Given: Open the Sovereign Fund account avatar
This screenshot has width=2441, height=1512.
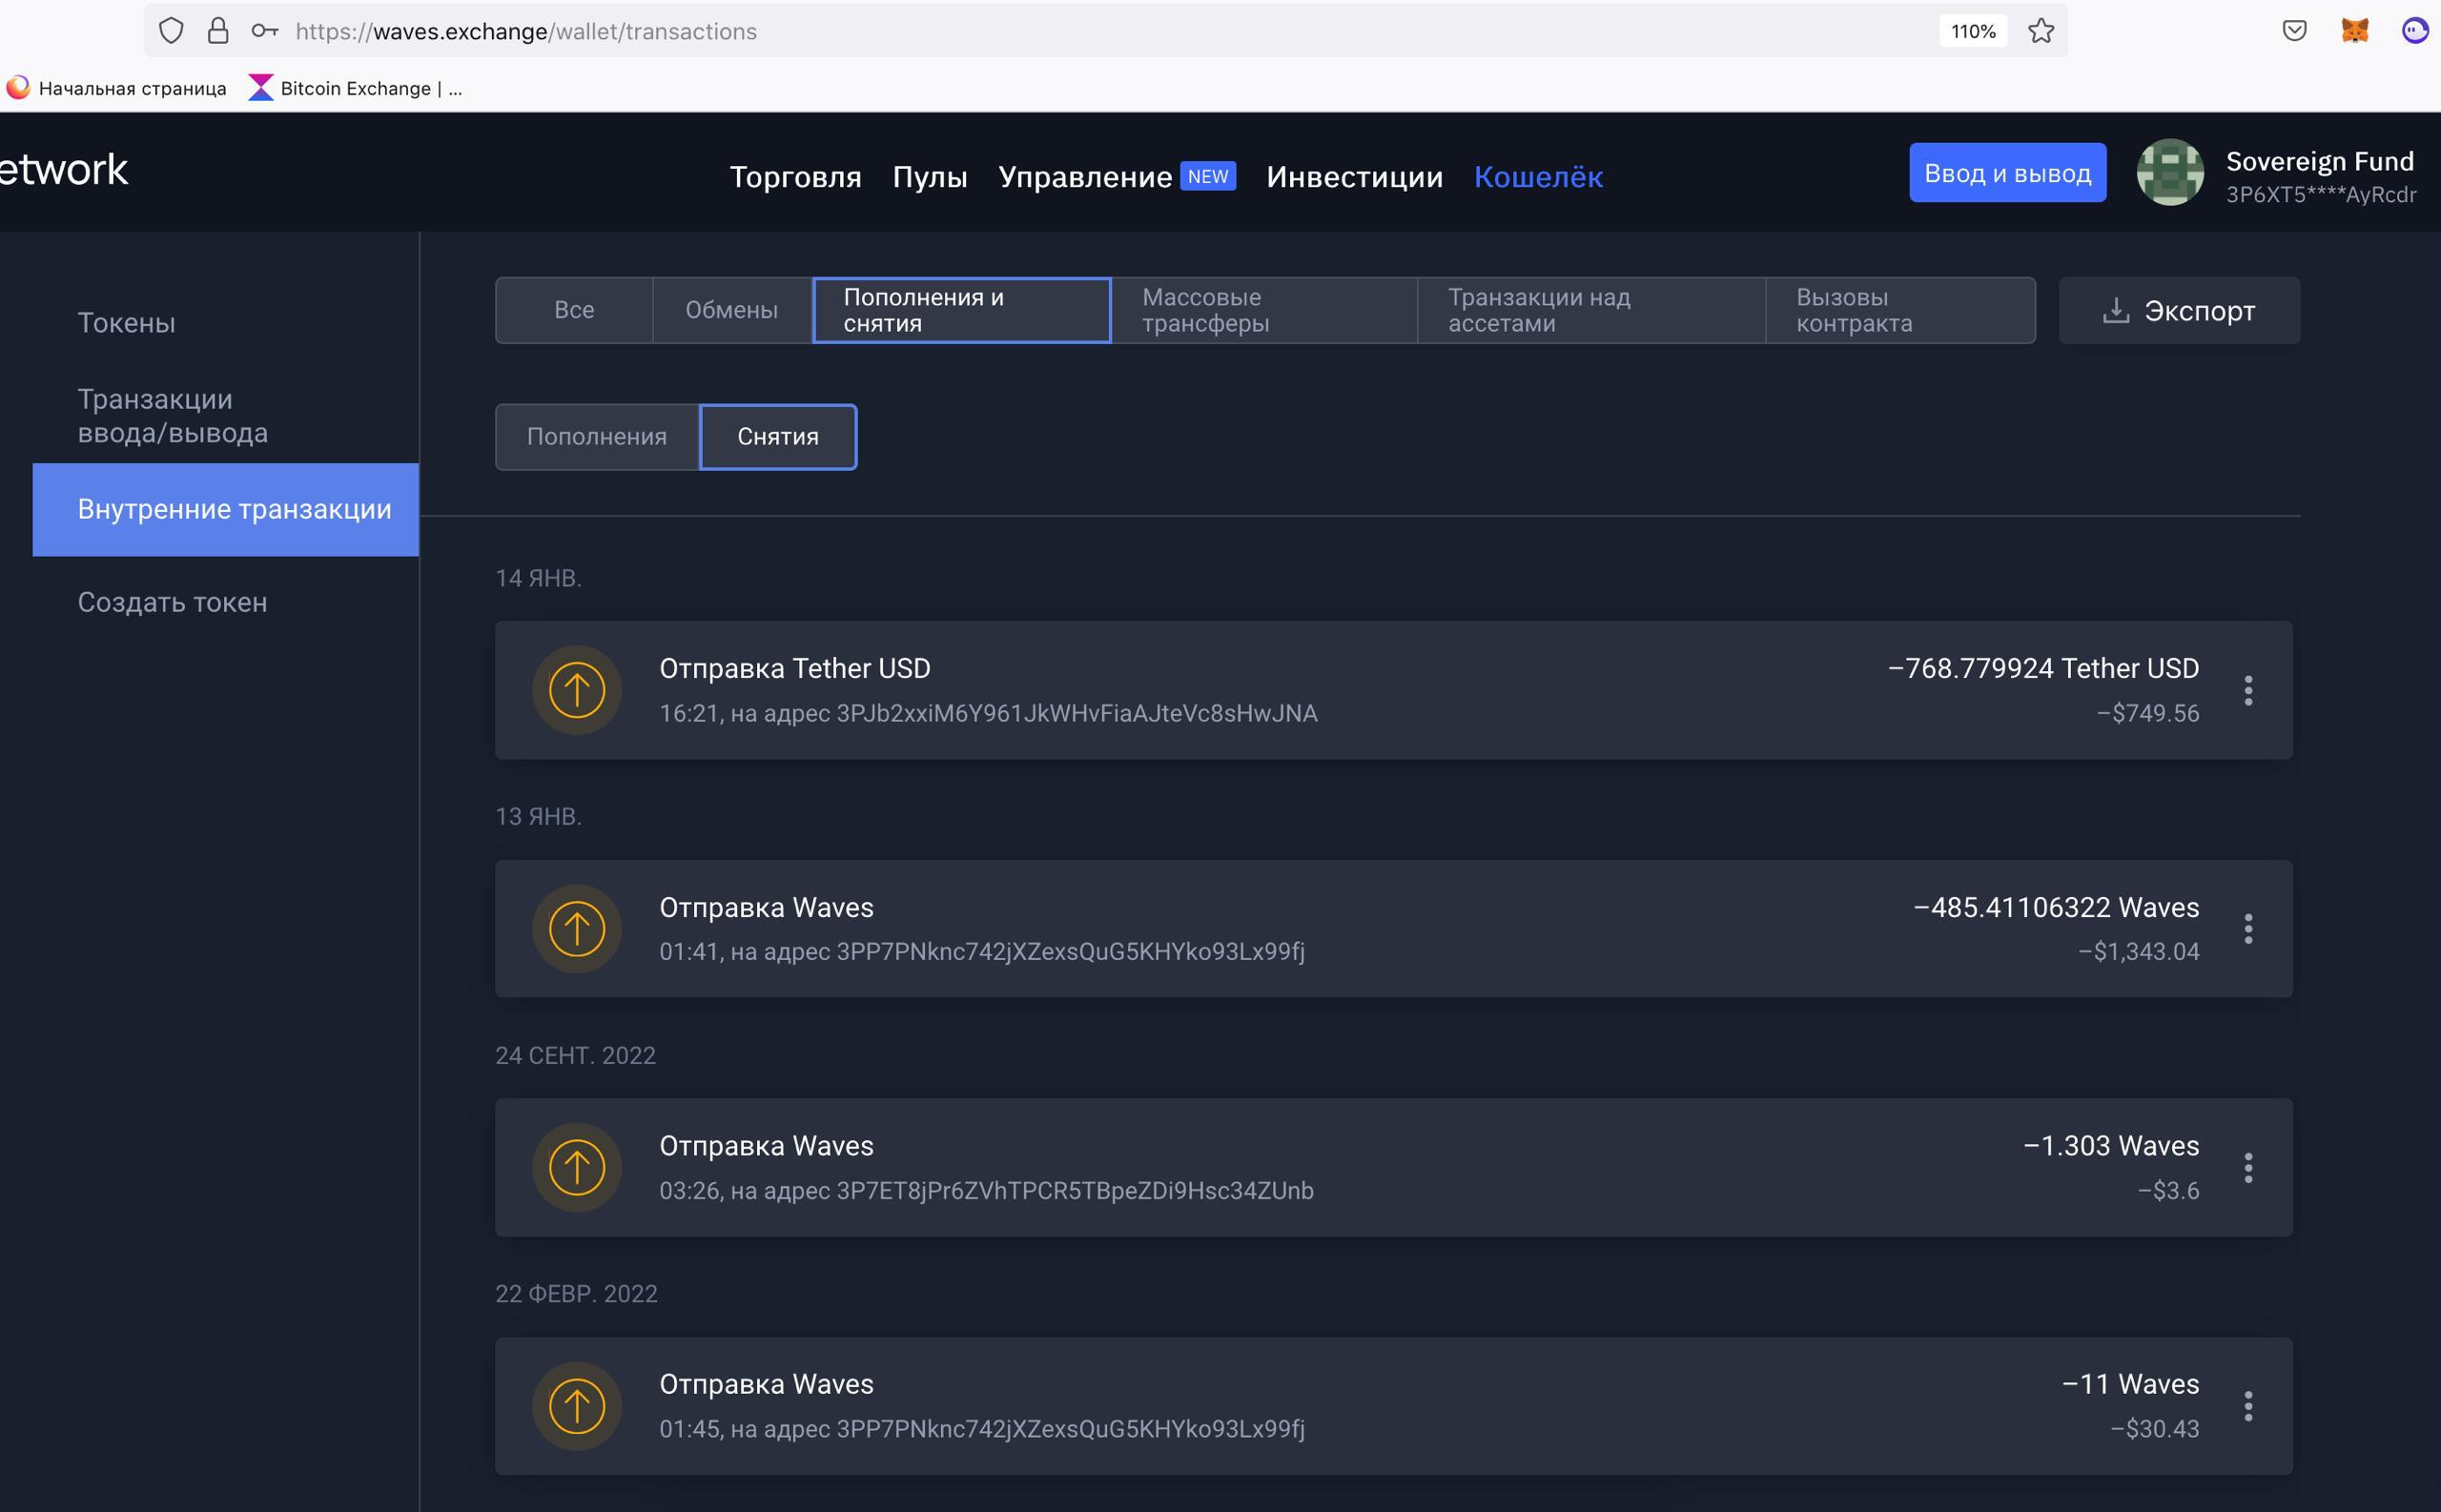Looking at the screenshot, I should click(x=2169, y=173).
